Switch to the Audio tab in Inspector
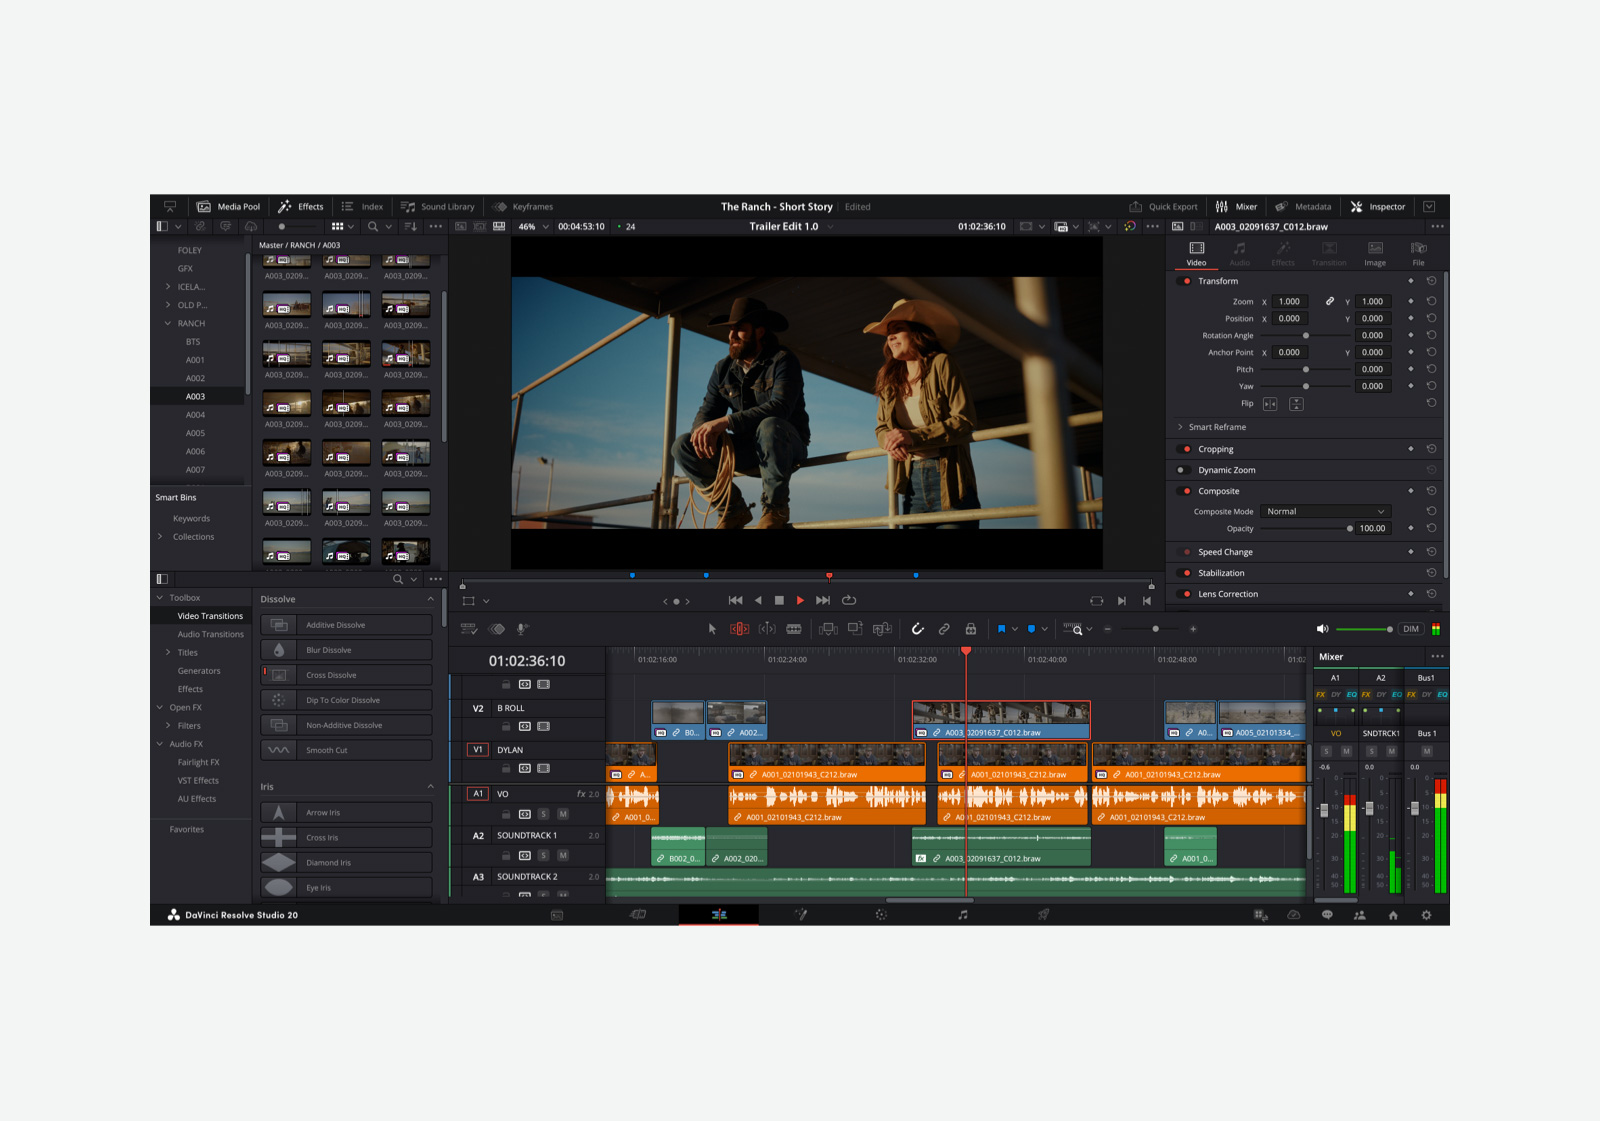Screen dimensions: 1600x1121 (1240, 255)
